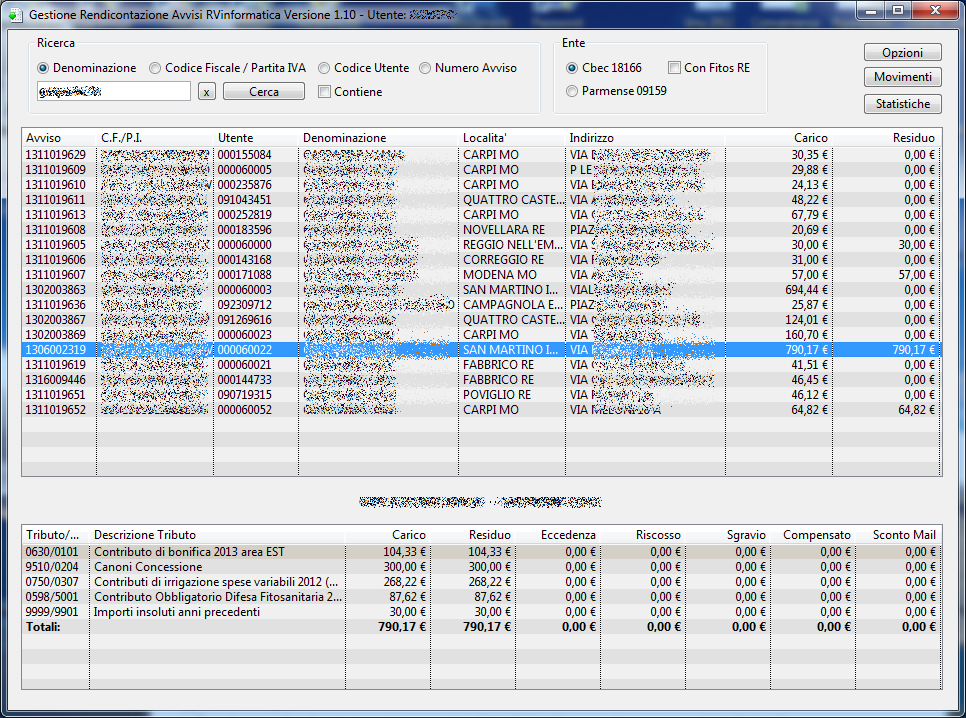Sort by the C.F./P.I. column header
The image size is (966, 718).
pyautogui.click(x=155, y=138)
